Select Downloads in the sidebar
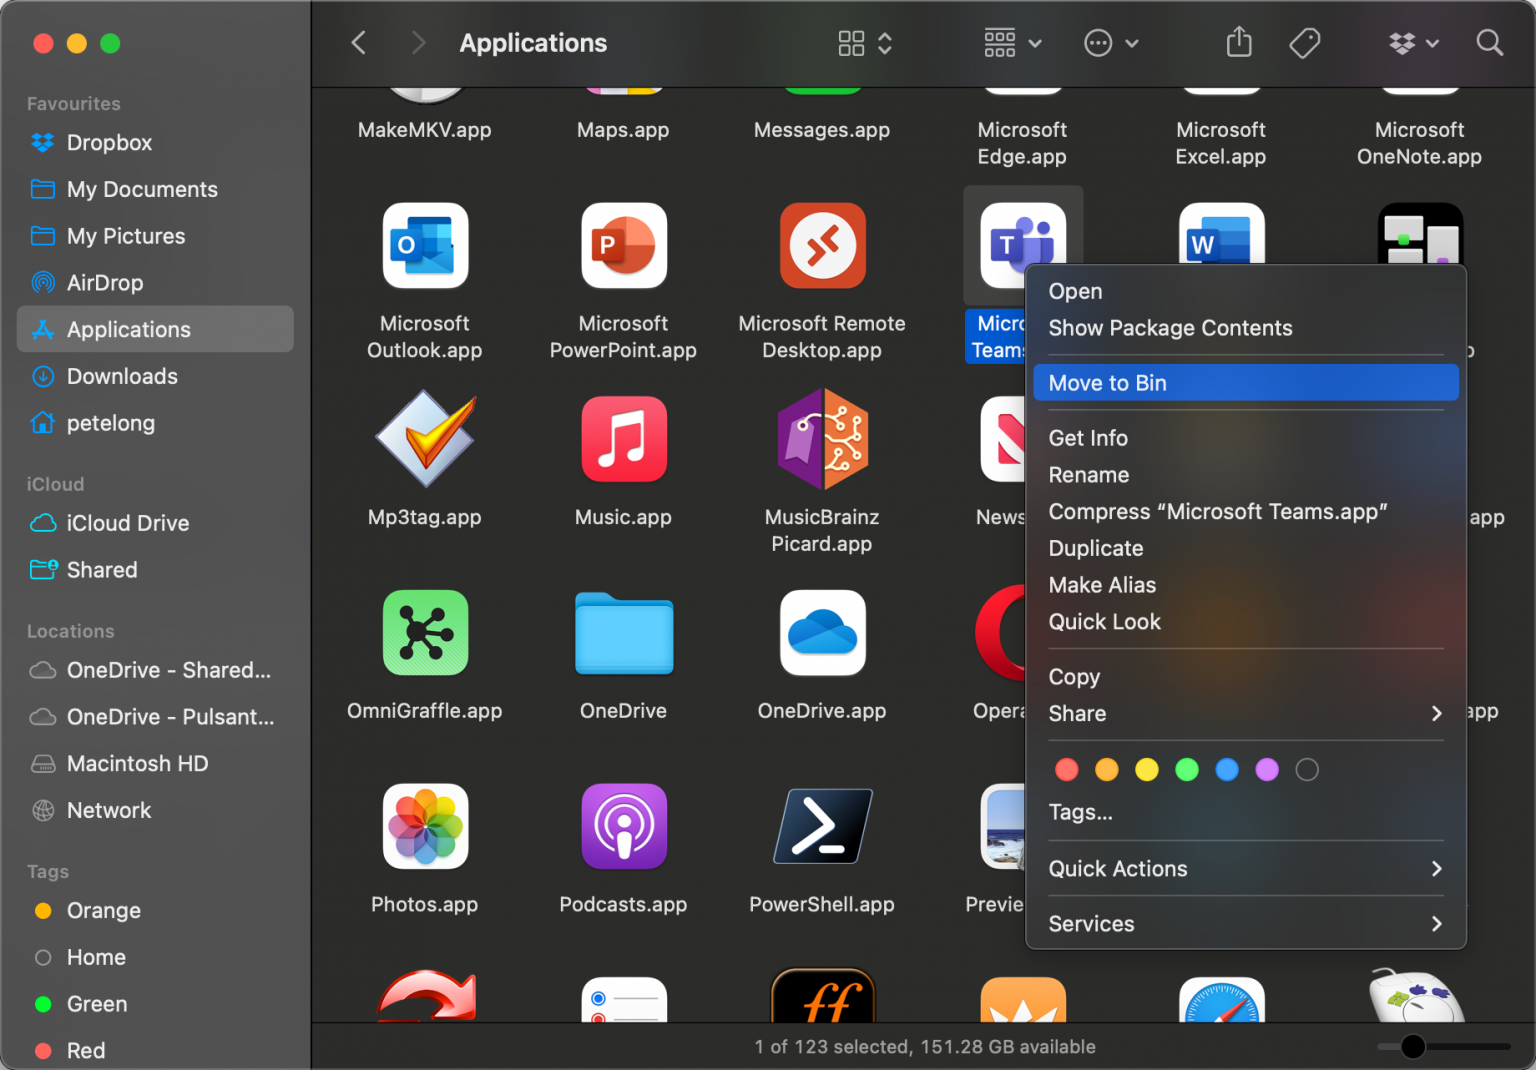This screenshot has height=1070, width=1536. [121, 376]
